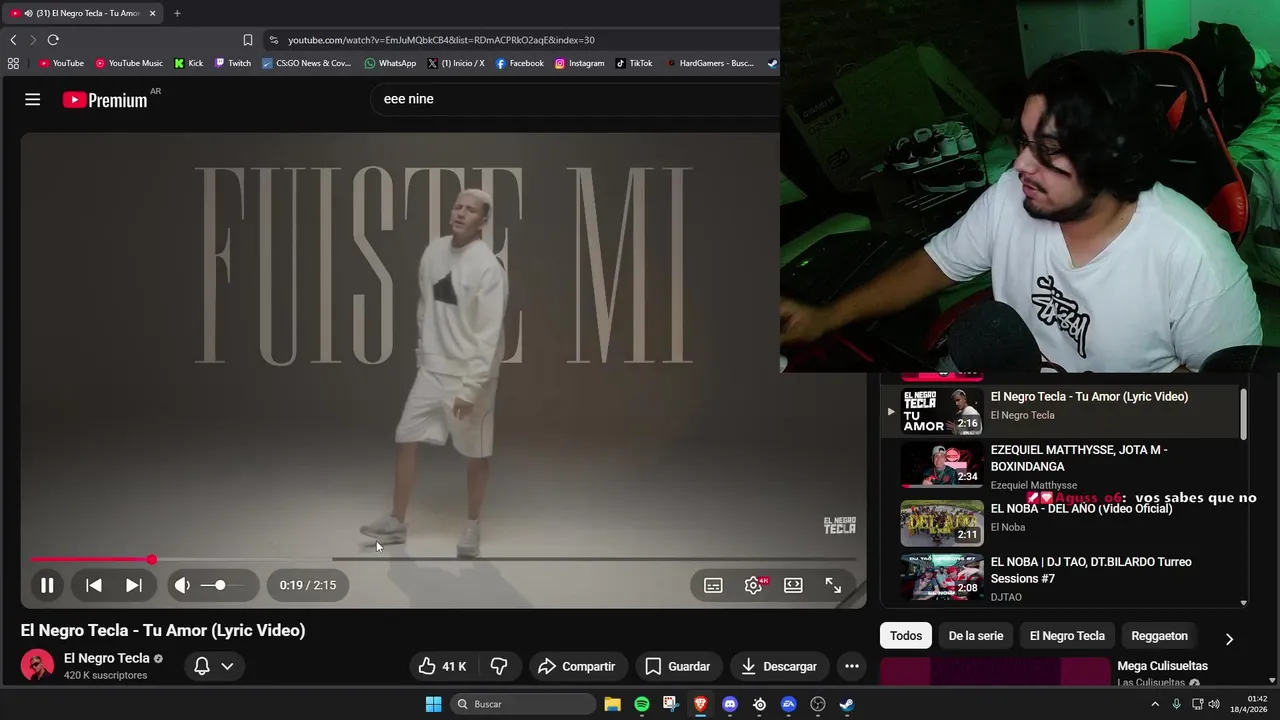The height and width of the screenshot is (720, 1280).
Task: Click the Descargar download button
Action: click(x=779, y=666)
